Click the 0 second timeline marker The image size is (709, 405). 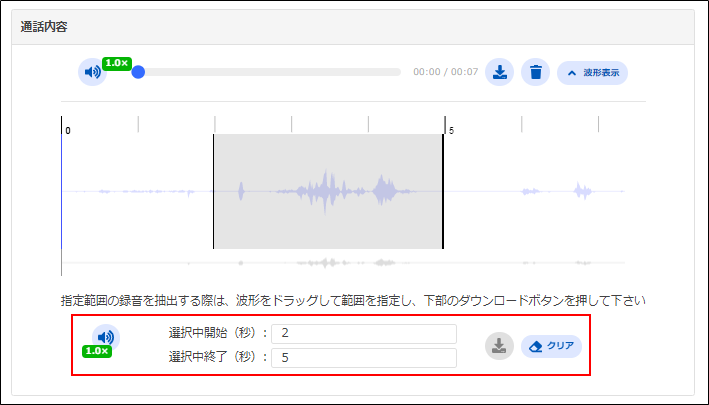(x=68, y=130)
